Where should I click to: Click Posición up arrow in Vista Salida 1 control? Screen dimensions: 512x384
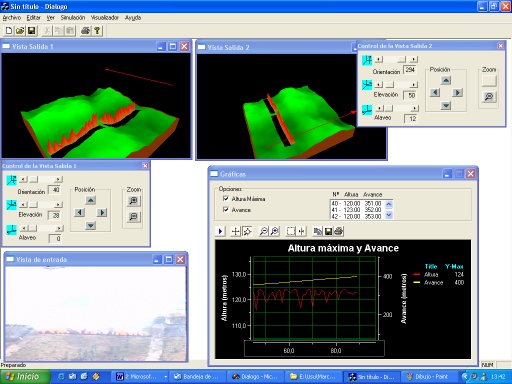click(x=91, y=200)
